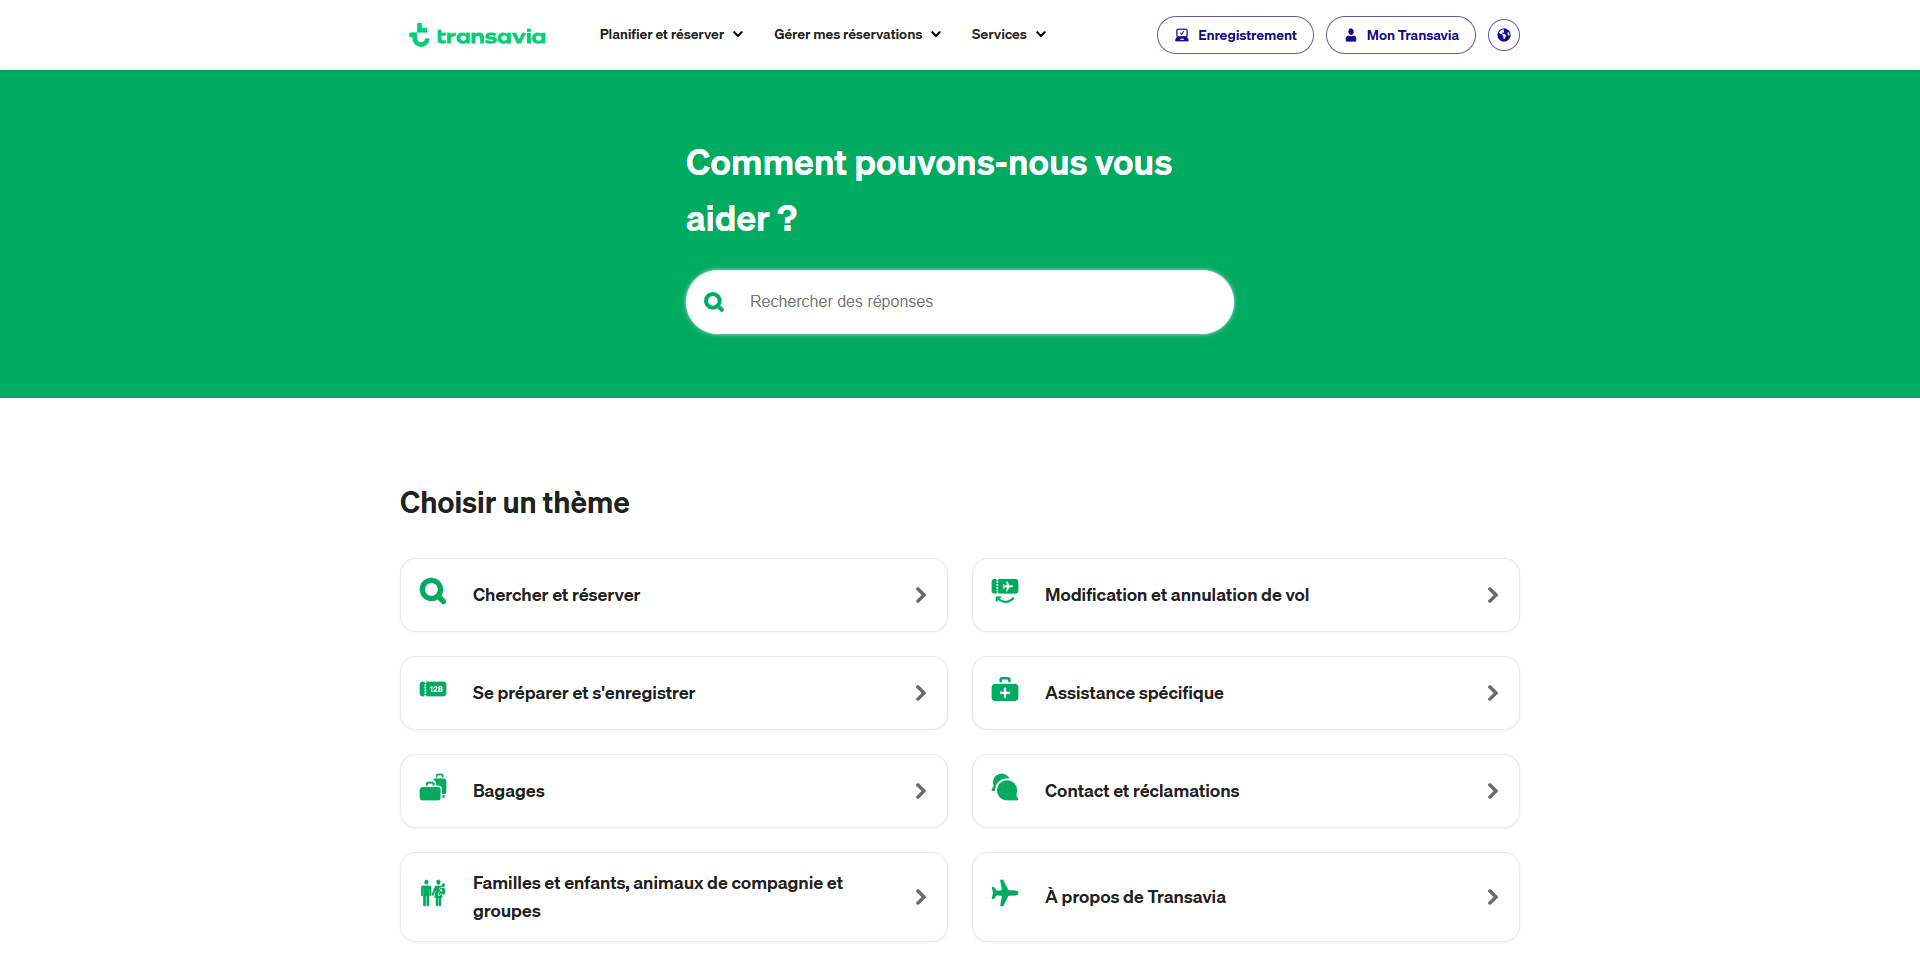Viewport: 1920px width, 953px height.
Task: Click the chat bubble icon for Contact
Action: tap(1005, 787)
